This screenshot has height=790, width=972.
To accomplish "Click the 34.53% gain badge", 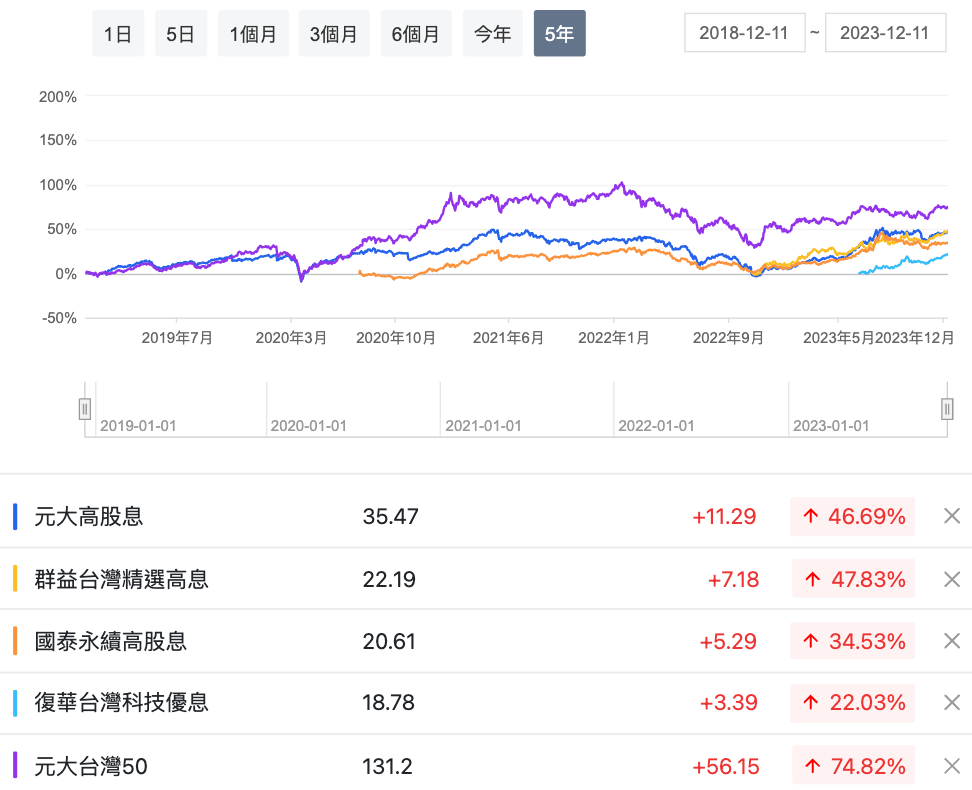I will tap(852, 641).
